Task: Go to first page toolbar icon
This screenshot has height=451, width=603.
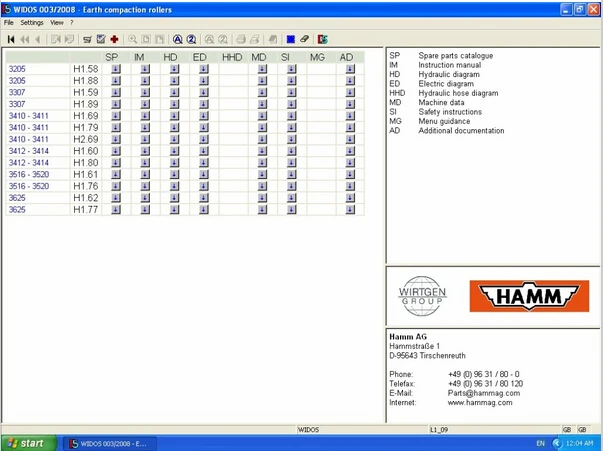Action: coord(11,39)
